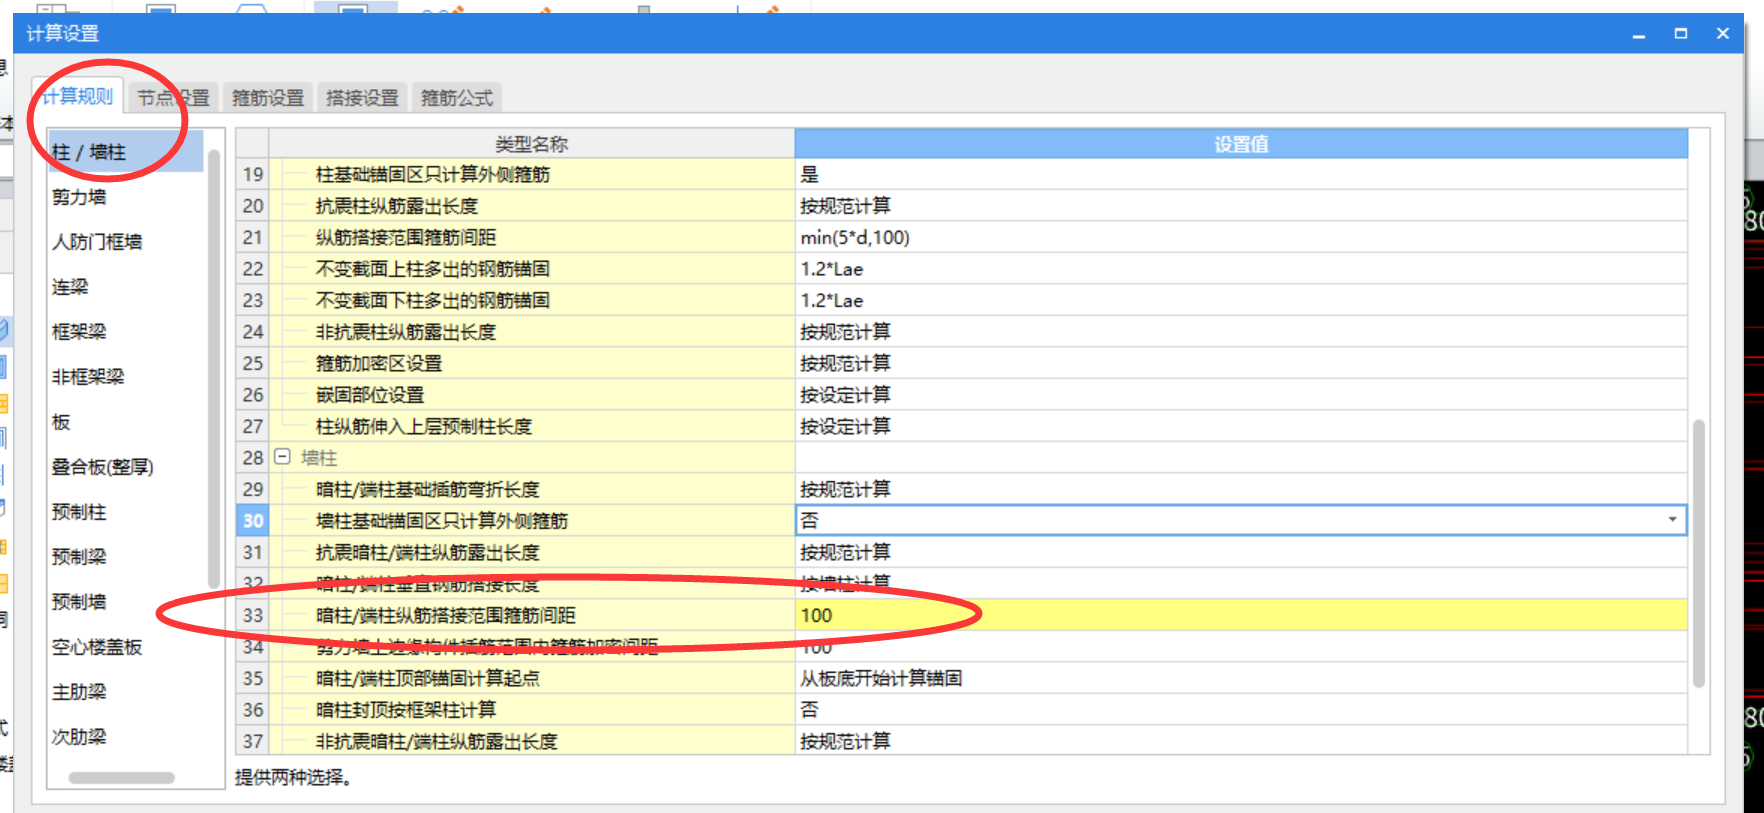Click the 设置值 column header
The image size is (1764, 813).
point(1241,144)
